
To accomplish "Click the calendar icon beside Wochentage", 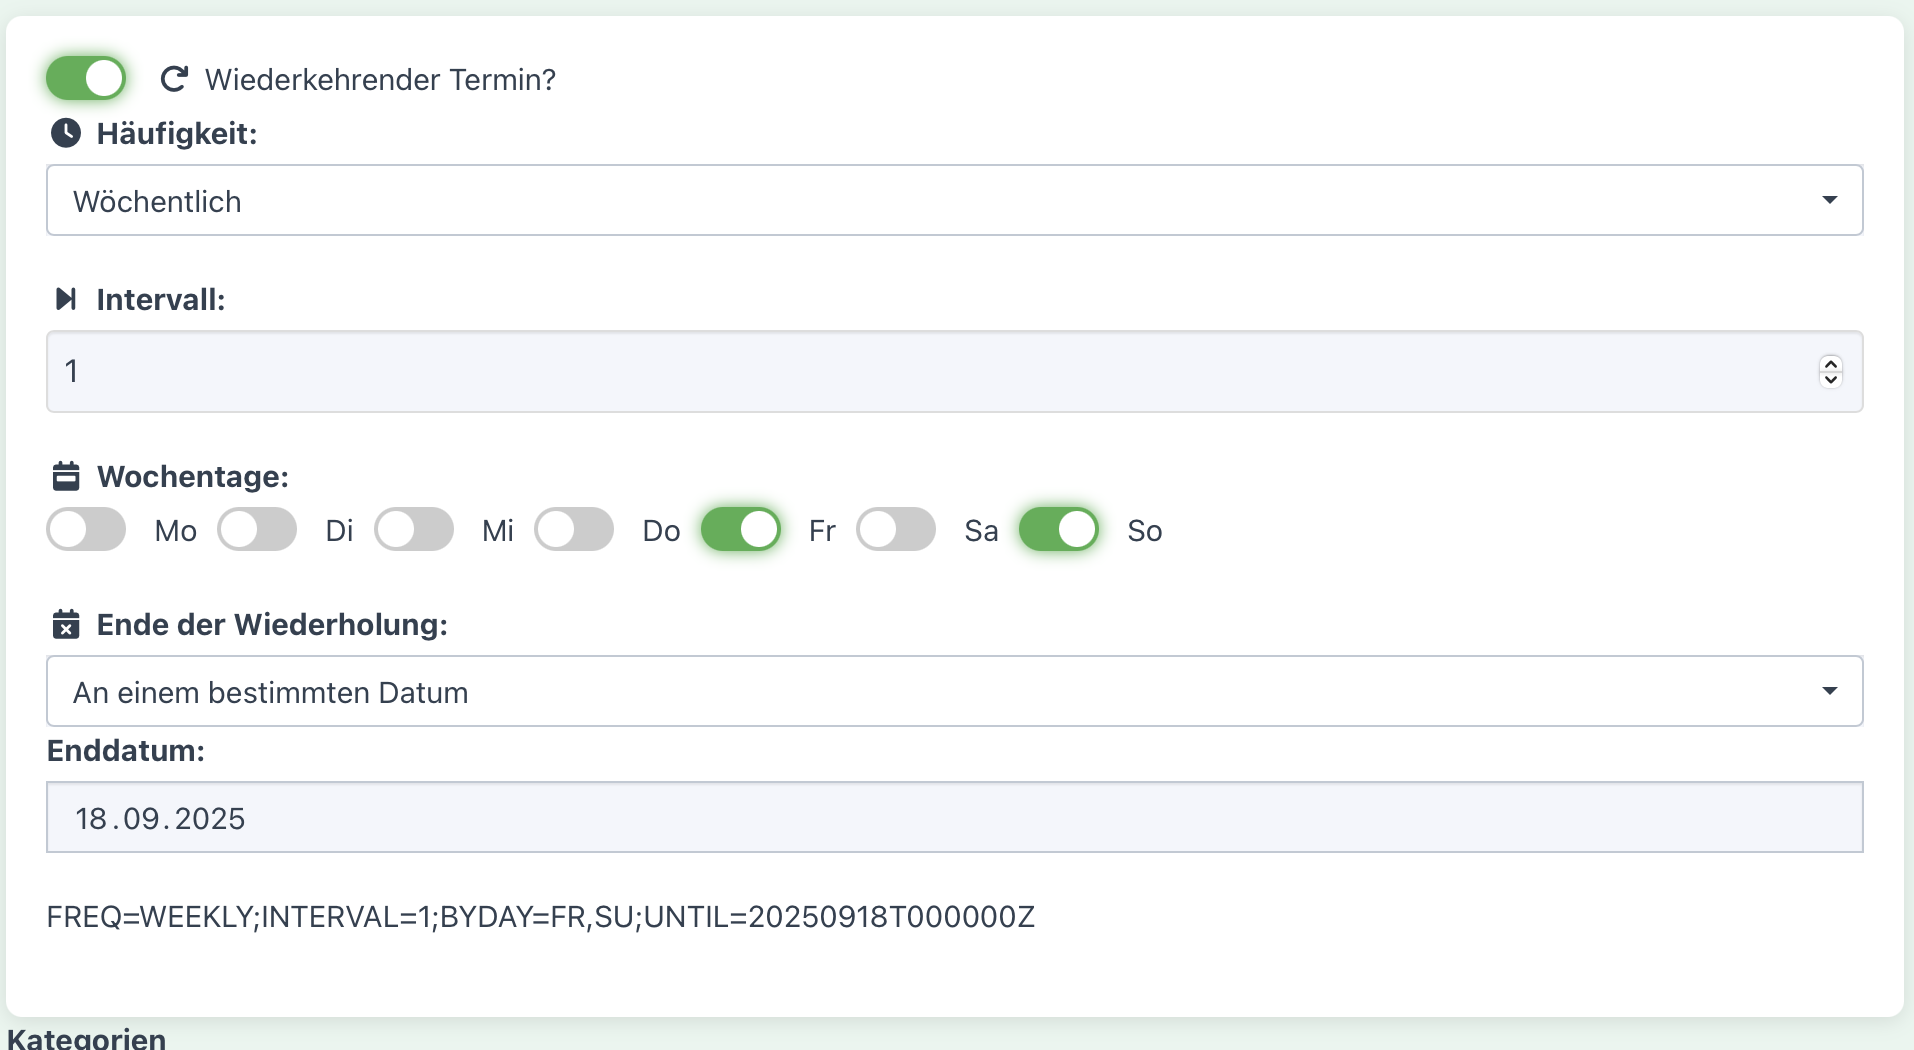I will pyautogui.click(x=66, y=476).
